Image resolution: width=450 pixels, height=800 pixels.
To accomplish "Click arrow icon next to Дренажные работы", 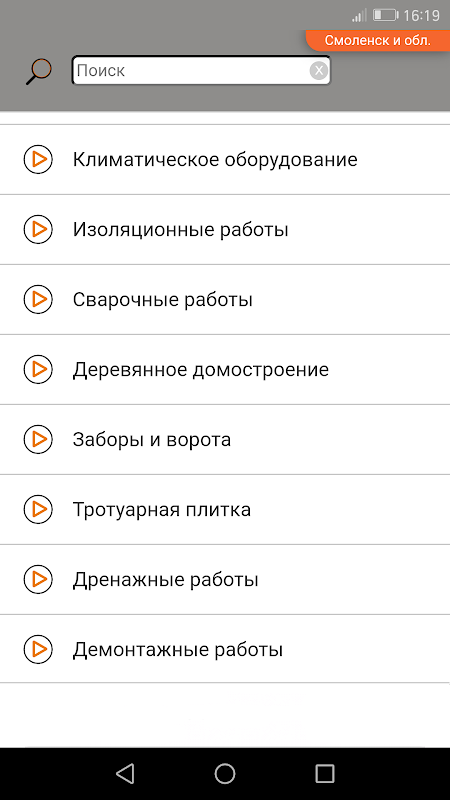I will pos(38,580).
